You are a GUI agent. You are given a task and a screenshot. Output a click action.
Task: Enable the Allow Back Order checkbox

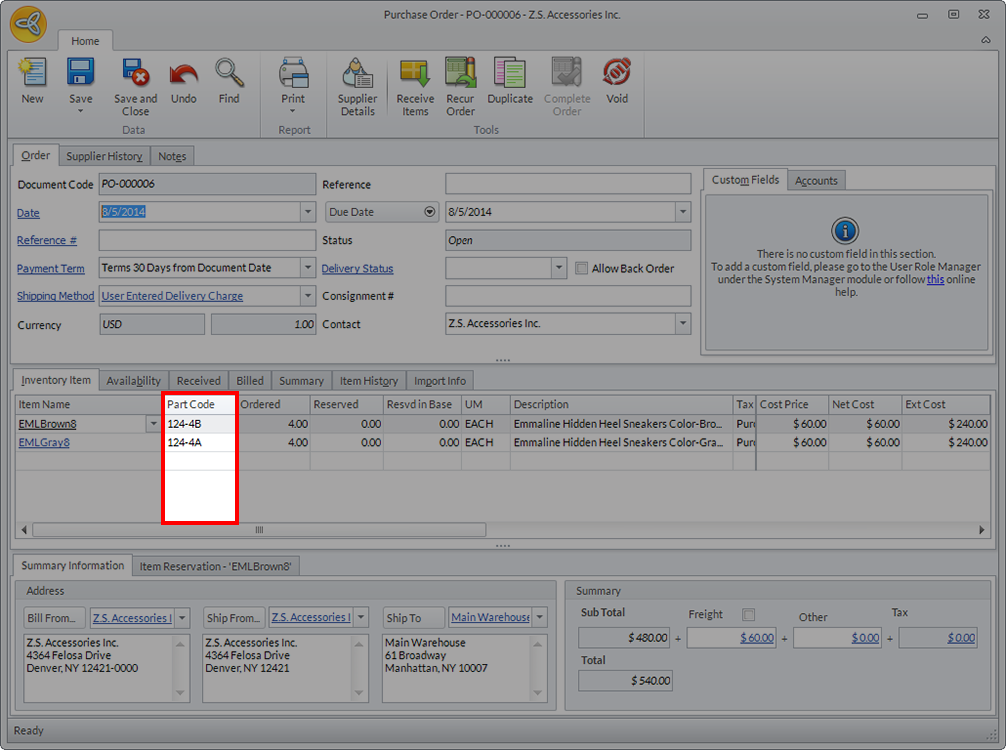coord(582,268)
